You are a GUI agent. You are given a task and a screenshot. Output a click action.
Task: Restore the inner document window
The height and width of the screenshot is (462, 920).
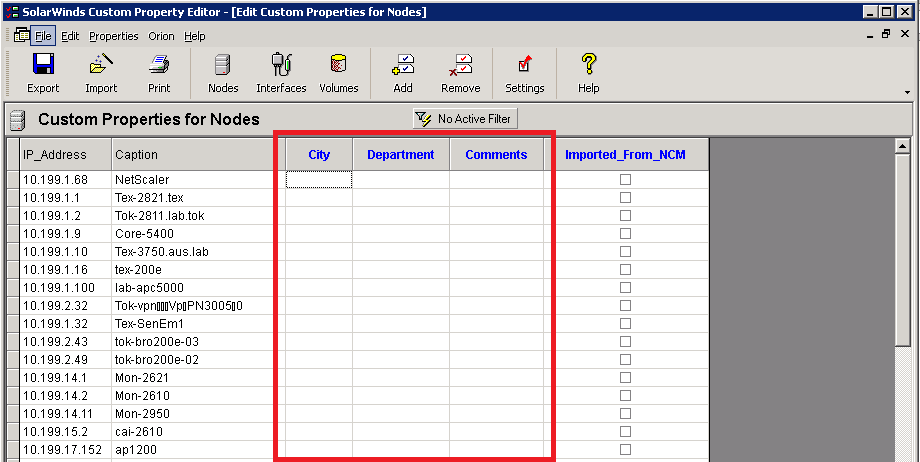click(x=886, y=34)
